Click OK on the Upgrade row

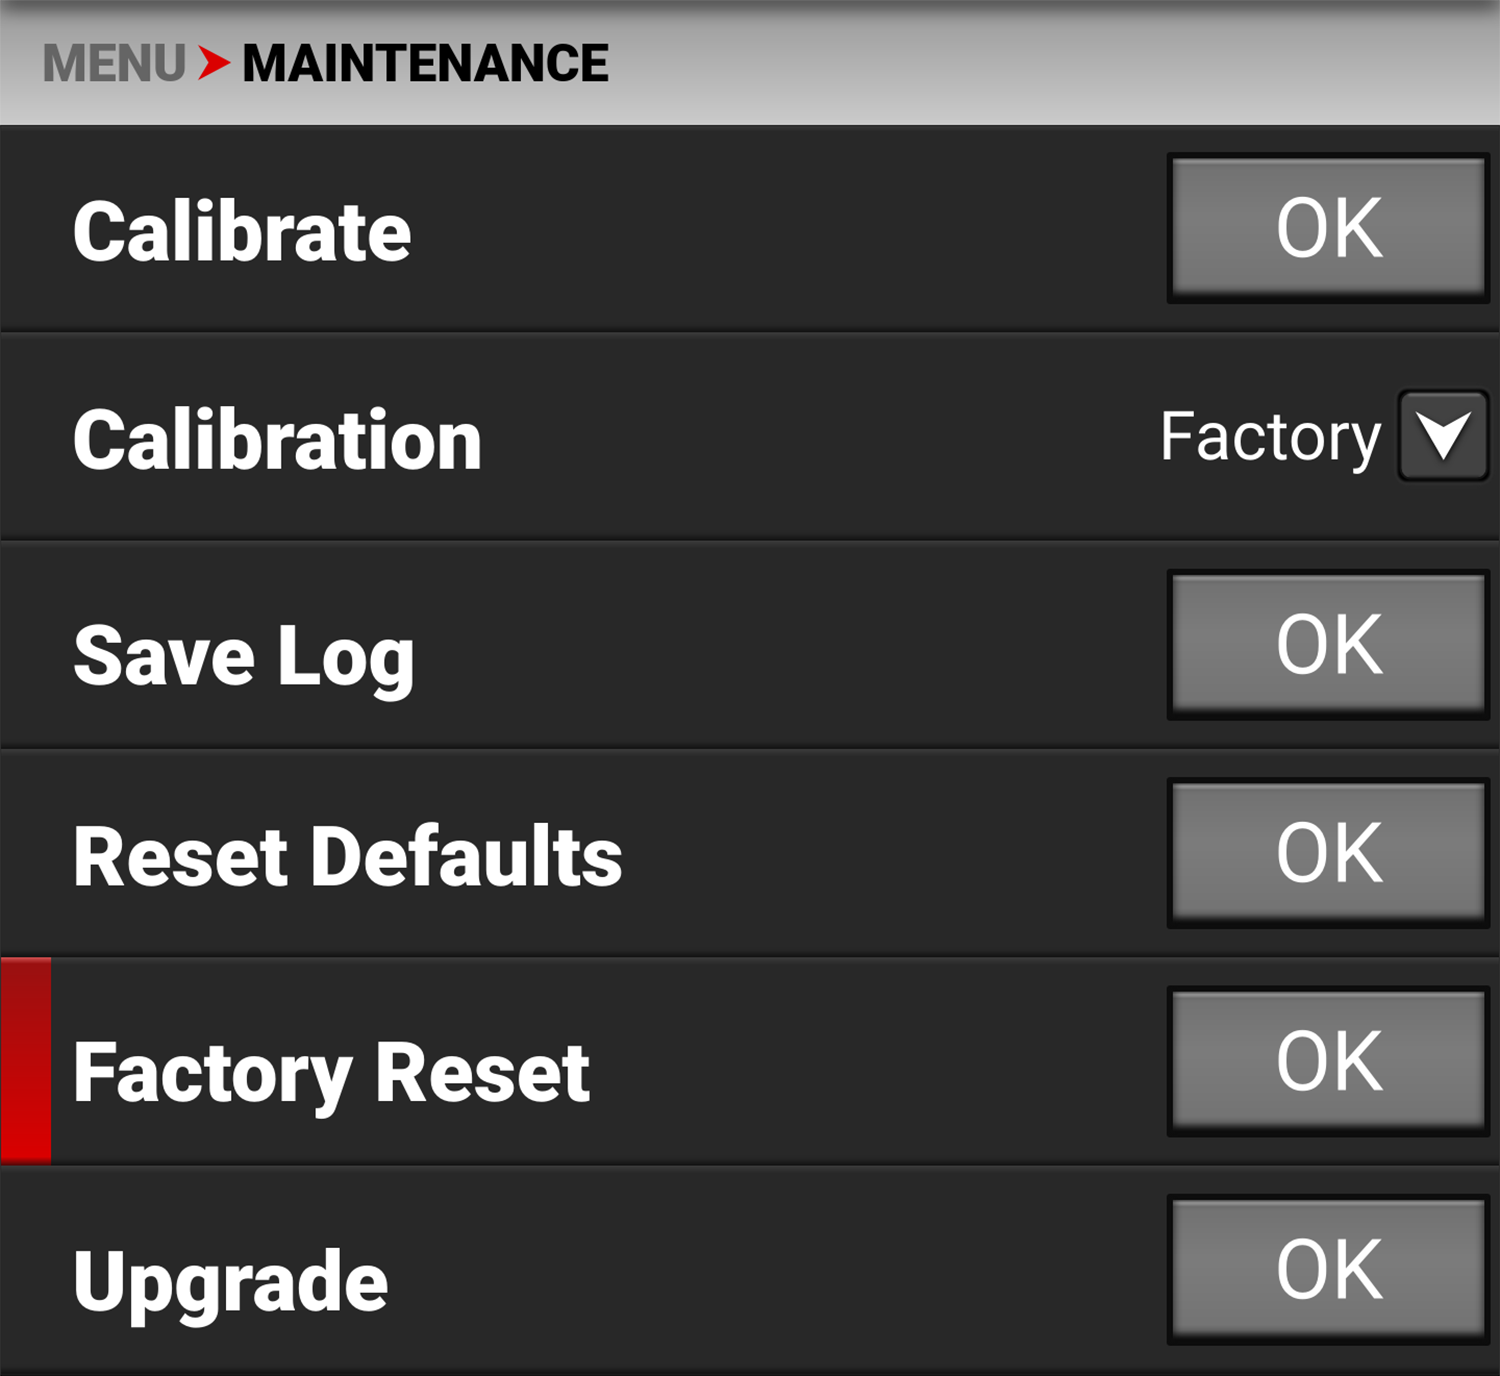coord(1325,1272)
